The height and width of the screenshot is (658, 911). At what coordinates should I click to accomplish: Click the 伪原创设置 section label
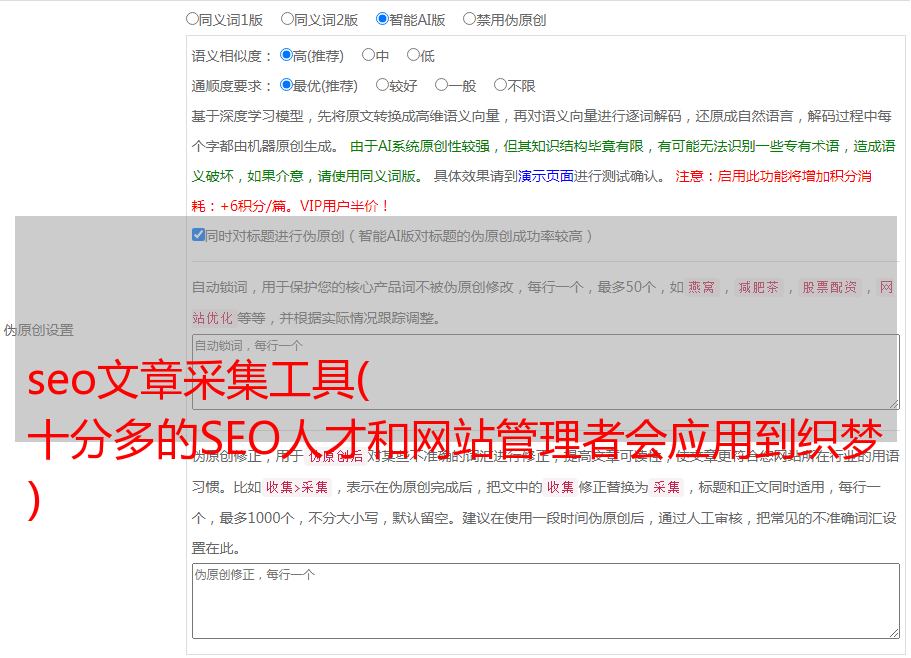tap(38, 330)
